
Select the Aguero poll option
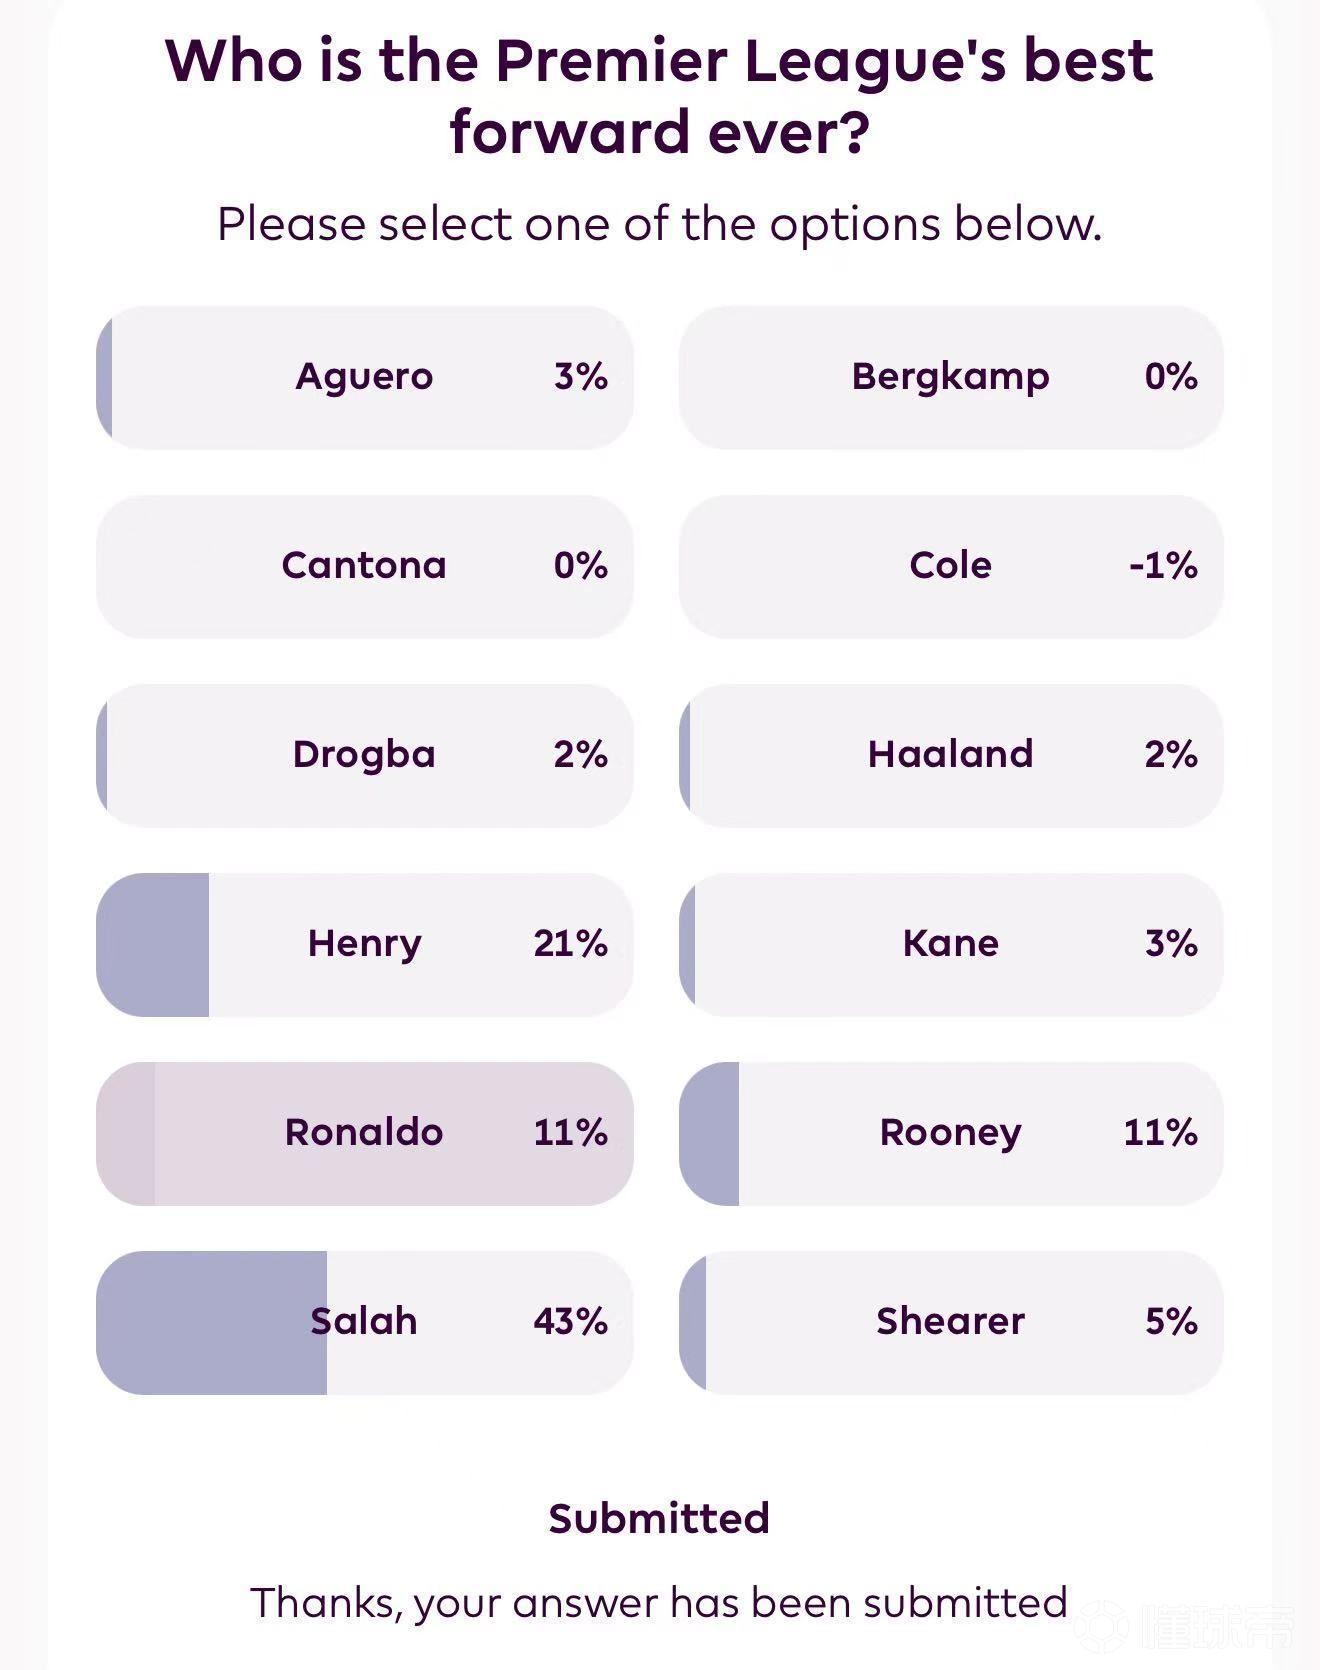pos(364,377)
